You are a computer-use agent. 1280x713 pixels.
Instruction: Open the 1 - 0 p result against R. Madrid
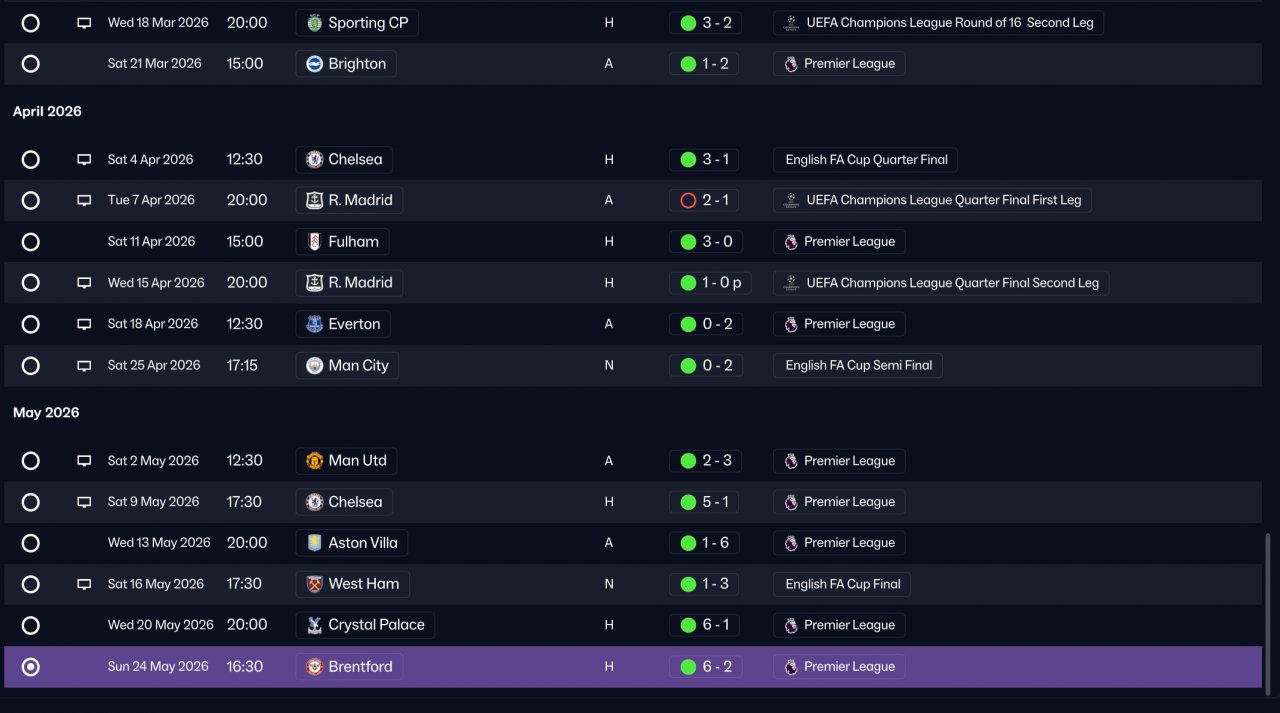pos(710,283)
